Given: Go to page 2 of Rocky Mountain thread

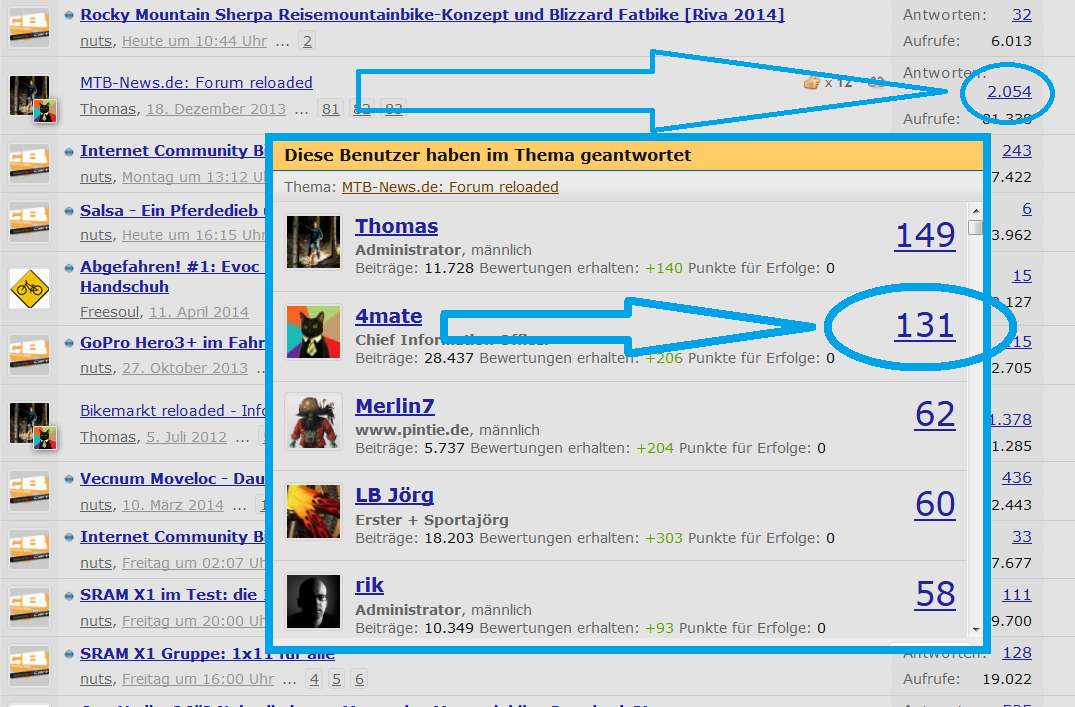Looking at the screenshot, I should [x=306, y=41].
